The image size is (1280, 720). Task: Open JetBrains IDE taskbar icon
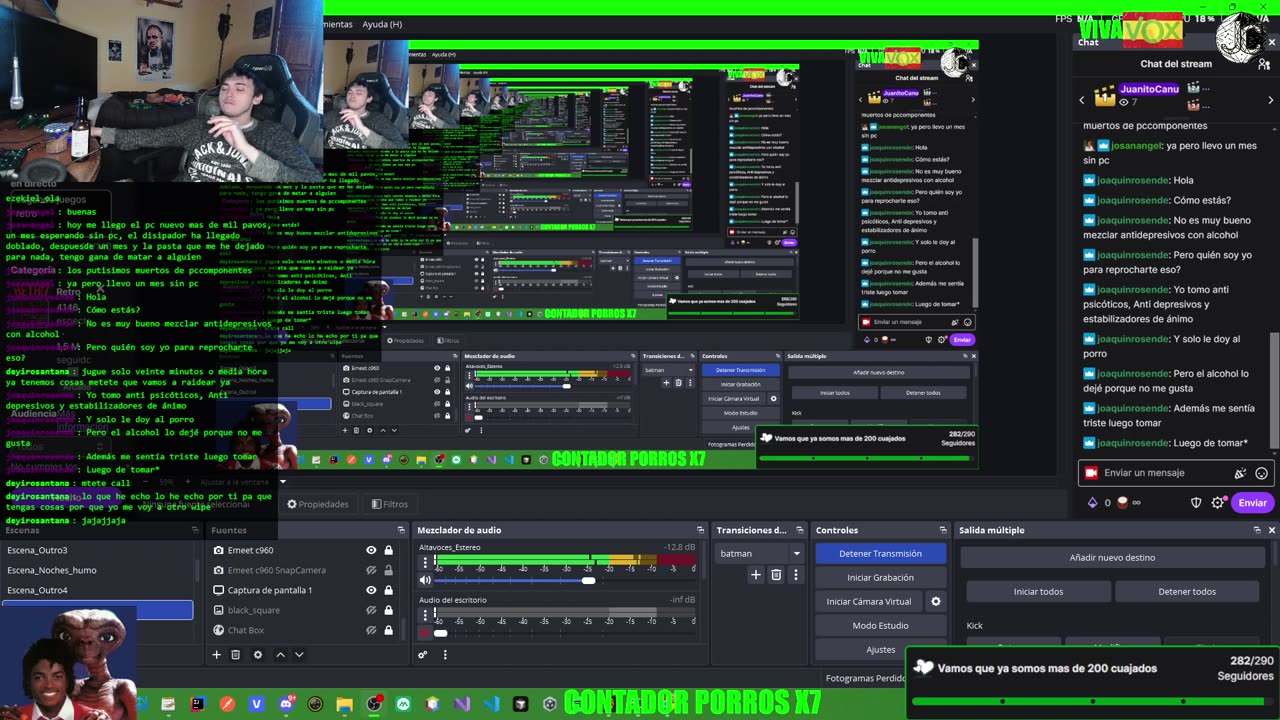[197, 704]
